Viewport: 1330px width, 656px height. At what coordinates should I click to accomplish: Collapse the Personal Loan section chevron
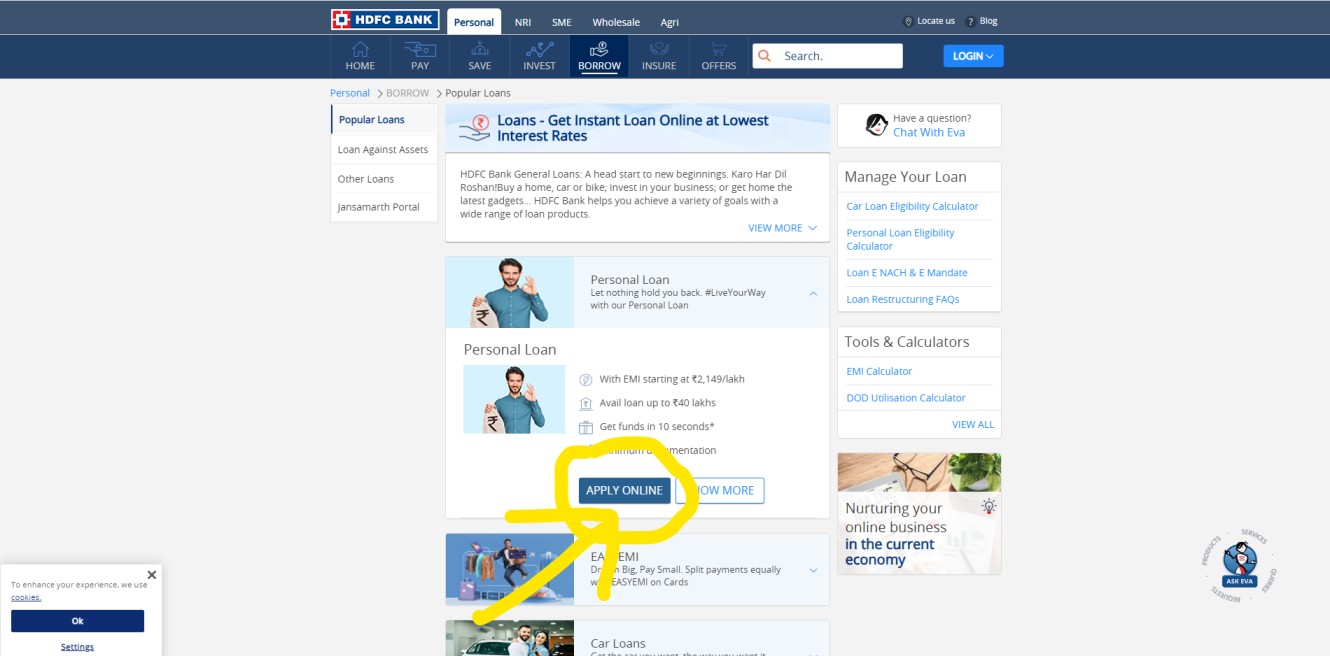point(813,293)
